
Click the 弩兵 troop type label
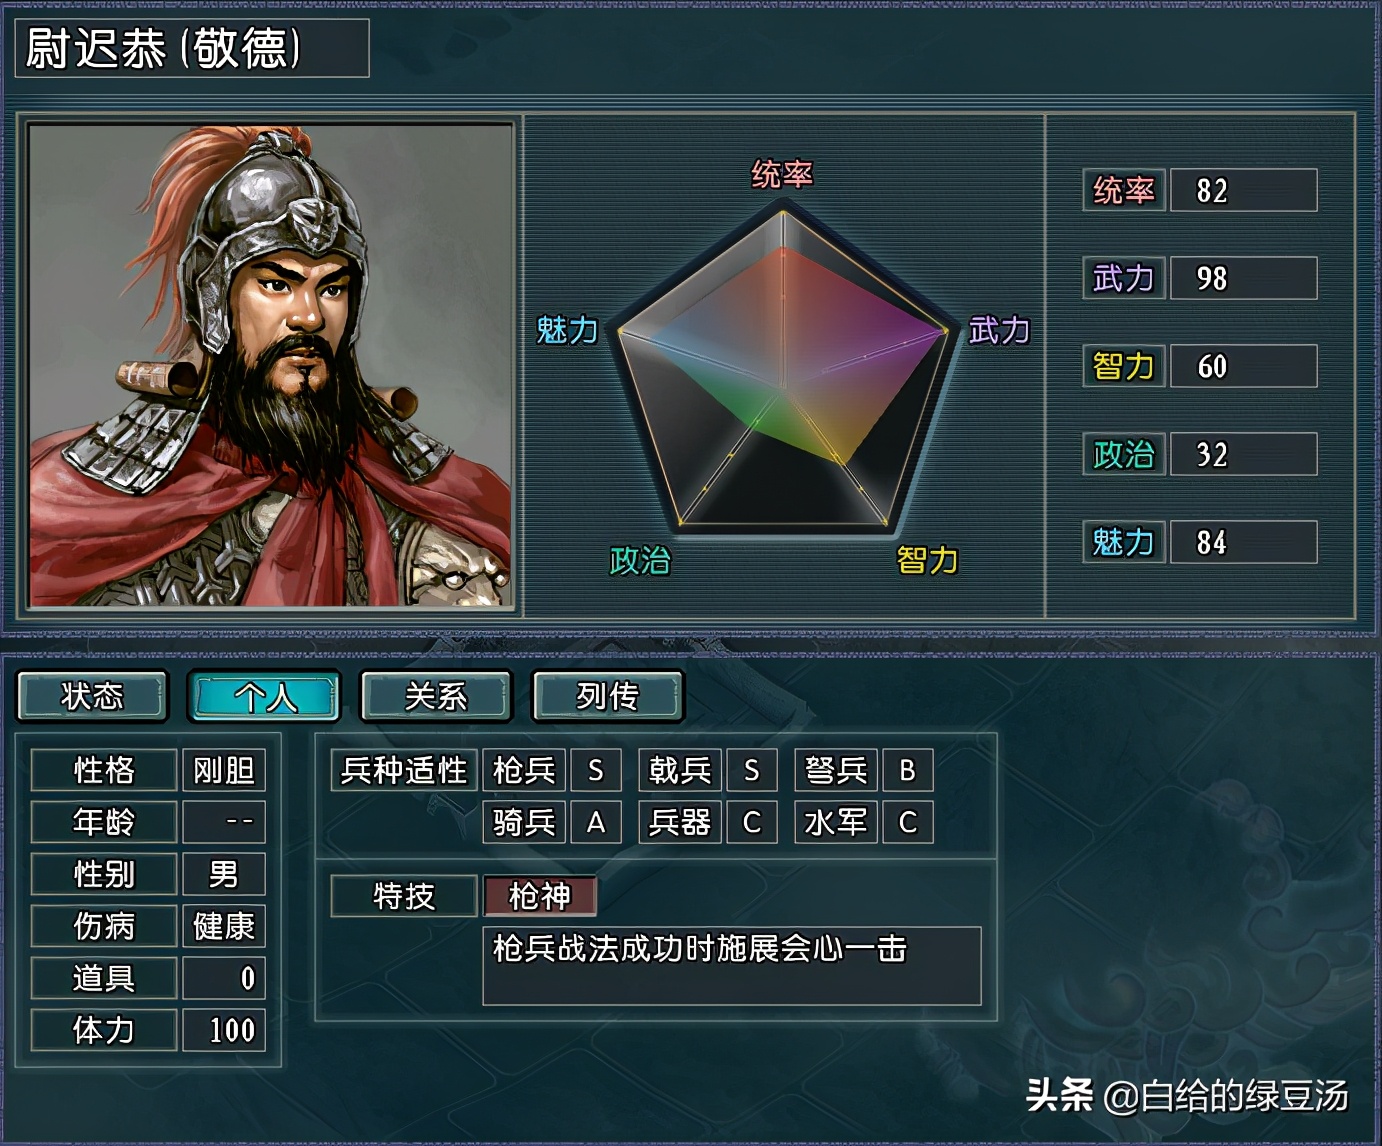836,770
